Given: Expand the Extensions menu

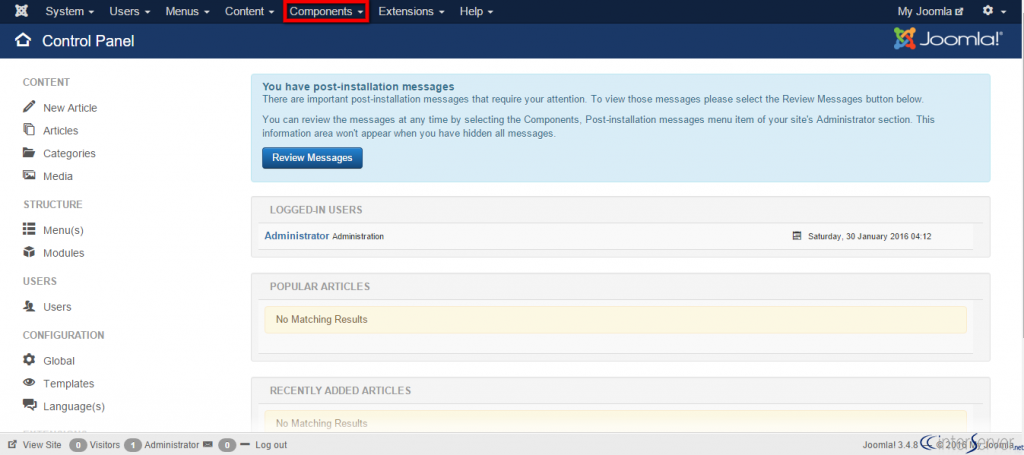Looking at the screenshot, I should pyautogui.click(x=411, y=11).
